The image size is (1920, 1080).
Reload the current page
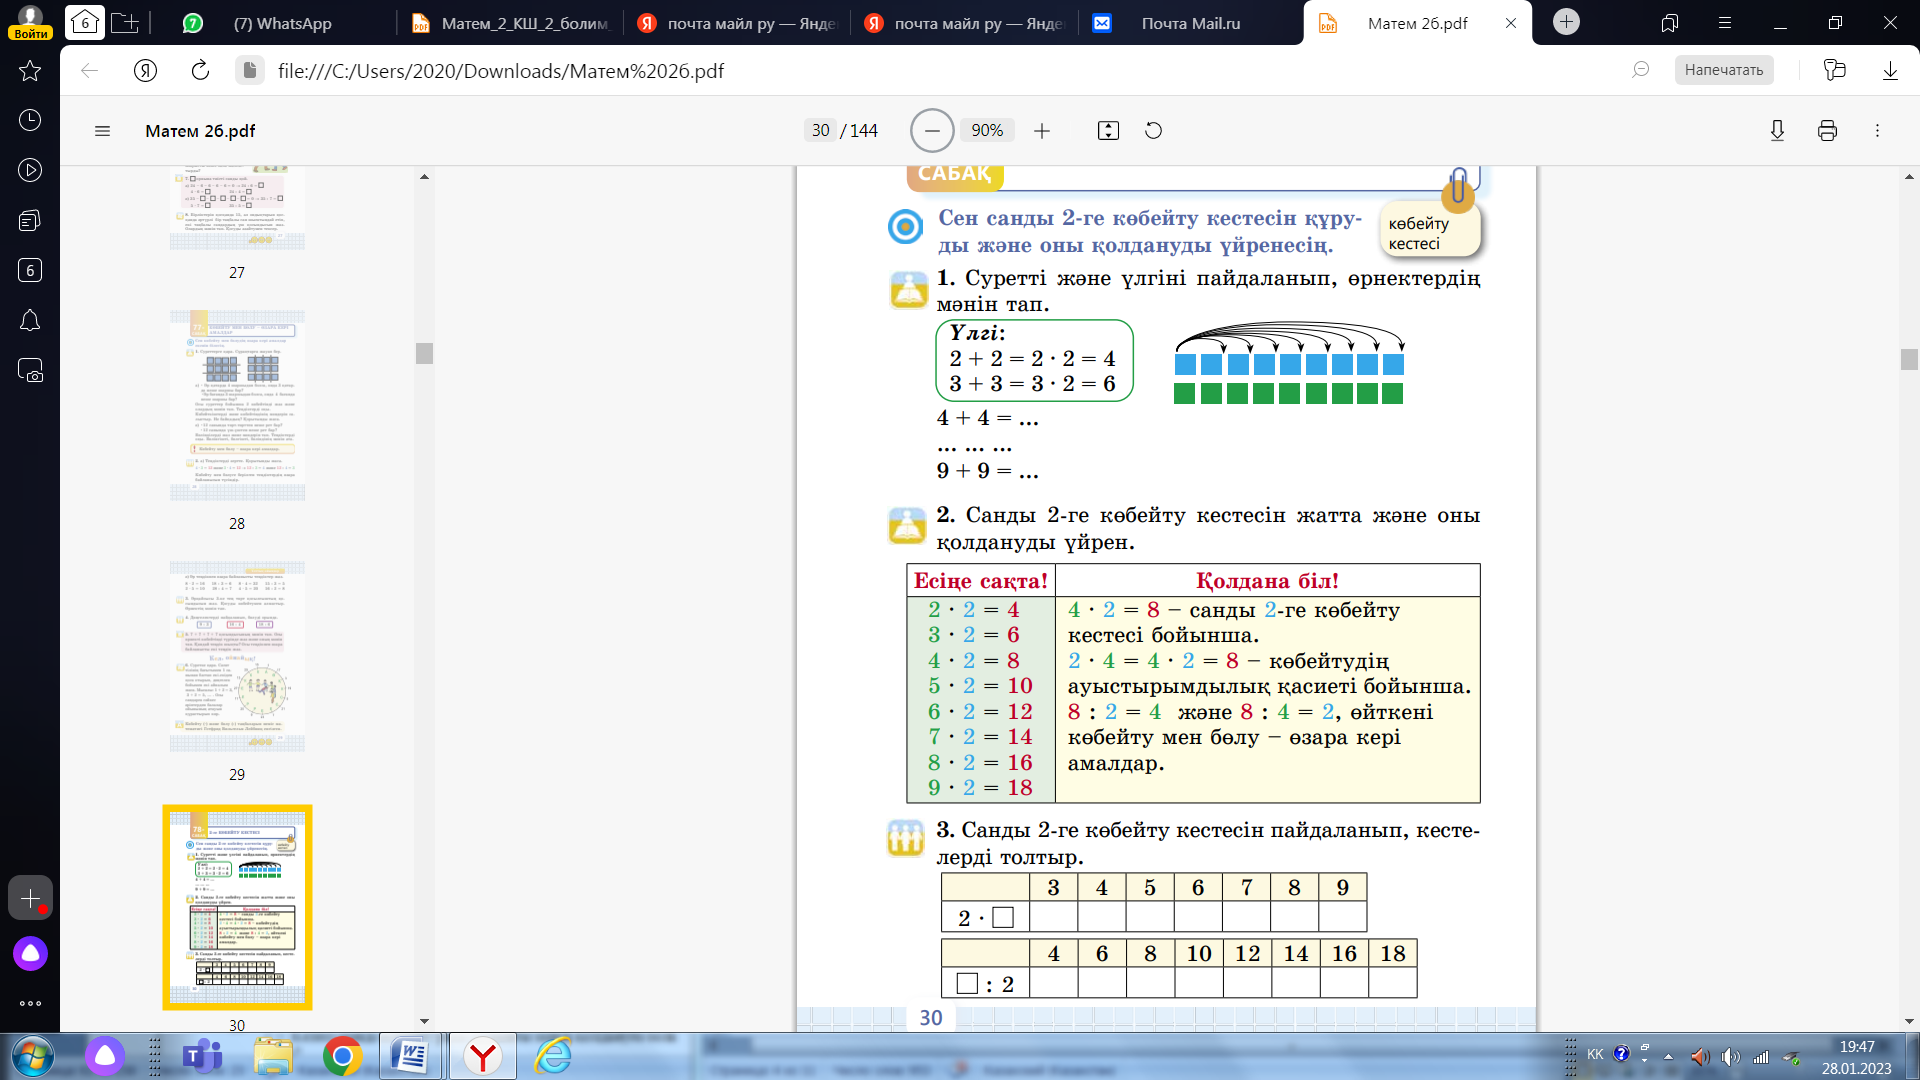pos(200,70)
